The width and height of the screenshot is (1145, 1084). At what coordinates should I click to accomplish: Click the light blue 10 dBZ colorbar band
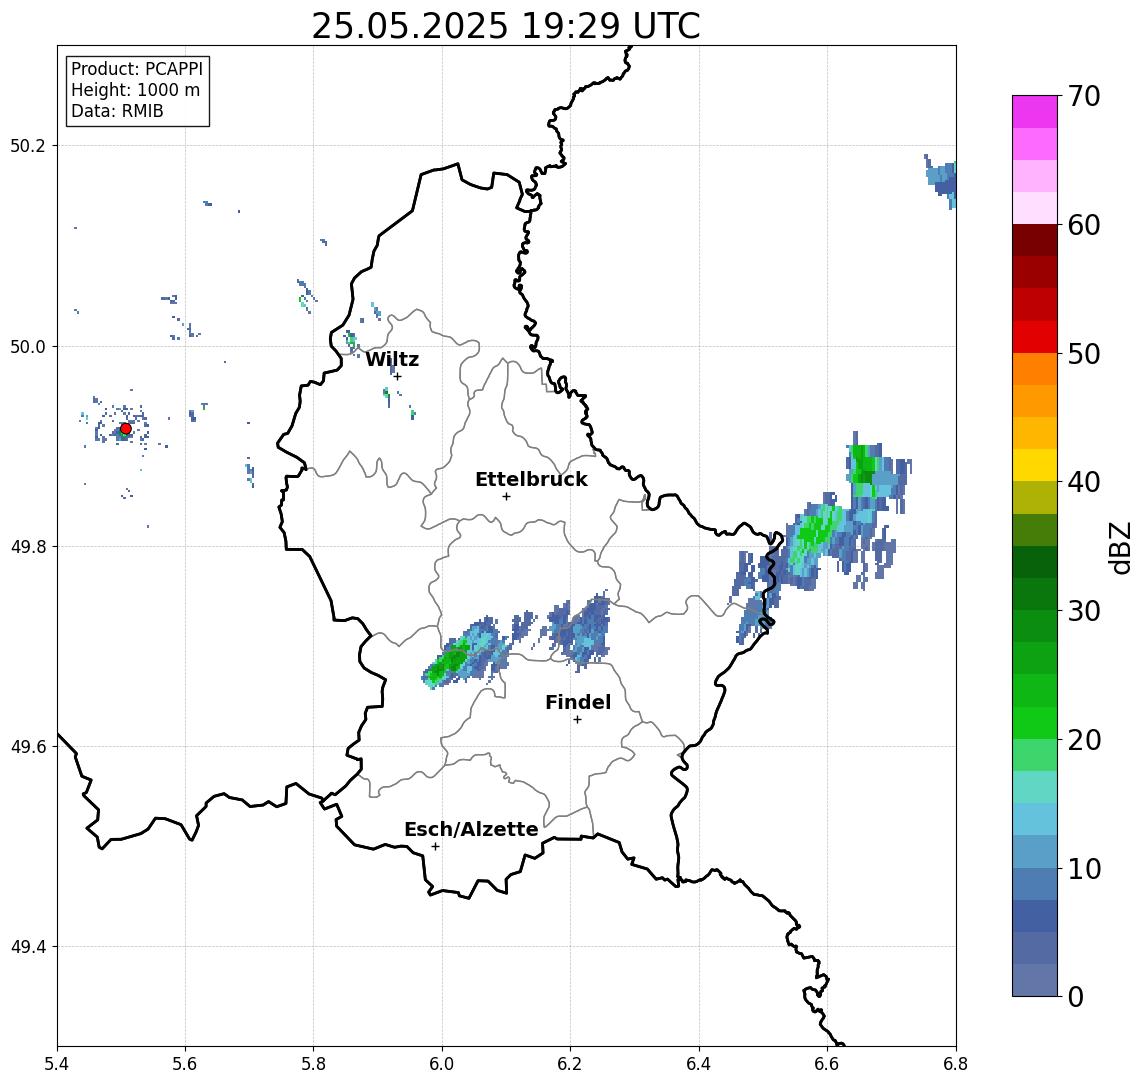click(1035, 852)
